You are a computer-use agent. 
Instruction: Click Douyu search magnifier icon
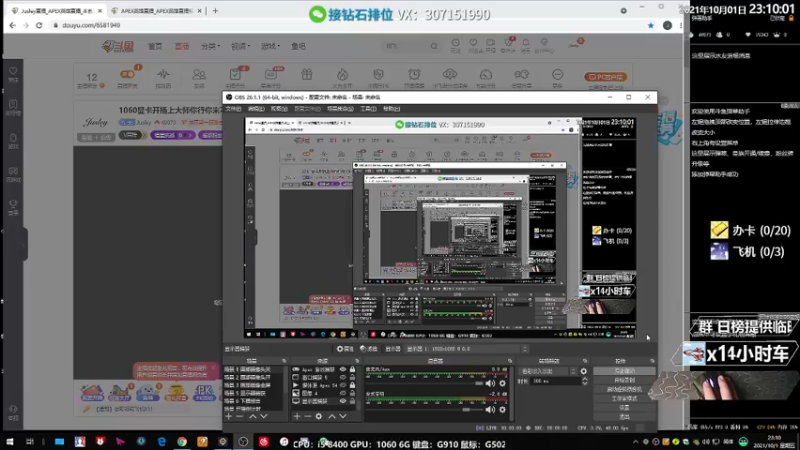[x=434, y=46]
